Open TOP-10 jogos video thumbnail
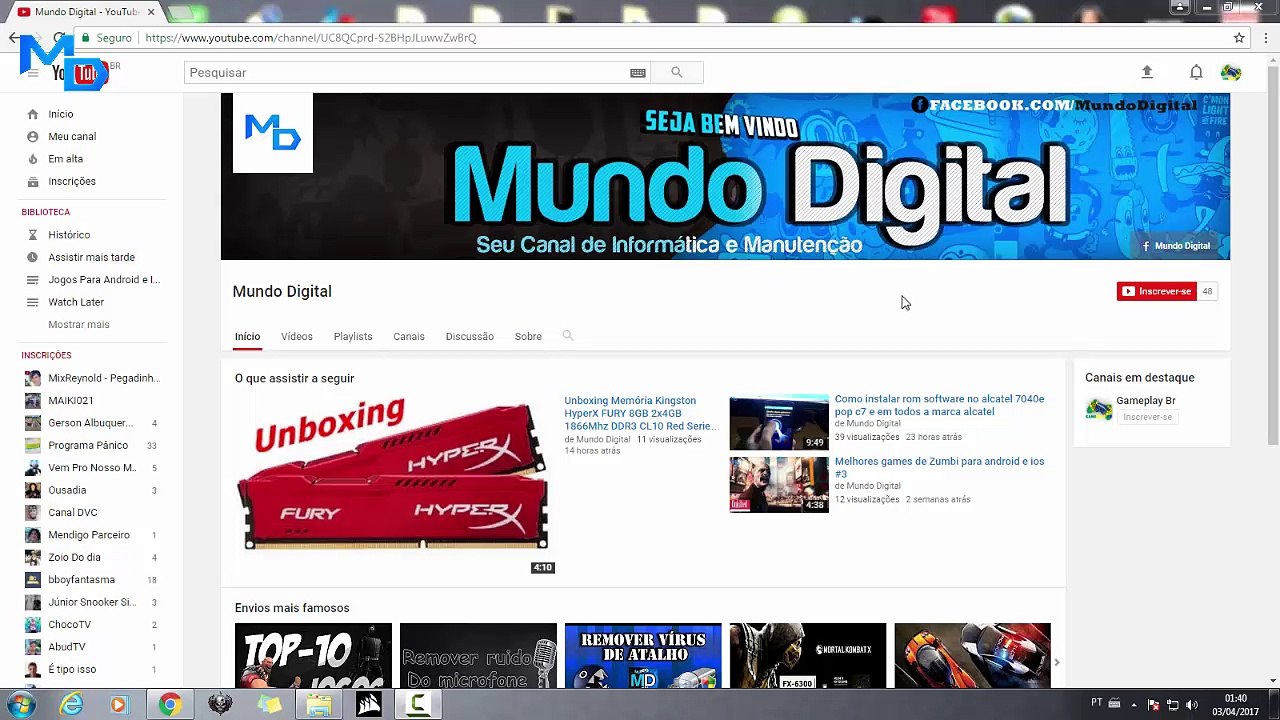Image resolution: width=1280 pixels, height=720 pixels. [x=313, y=656]
